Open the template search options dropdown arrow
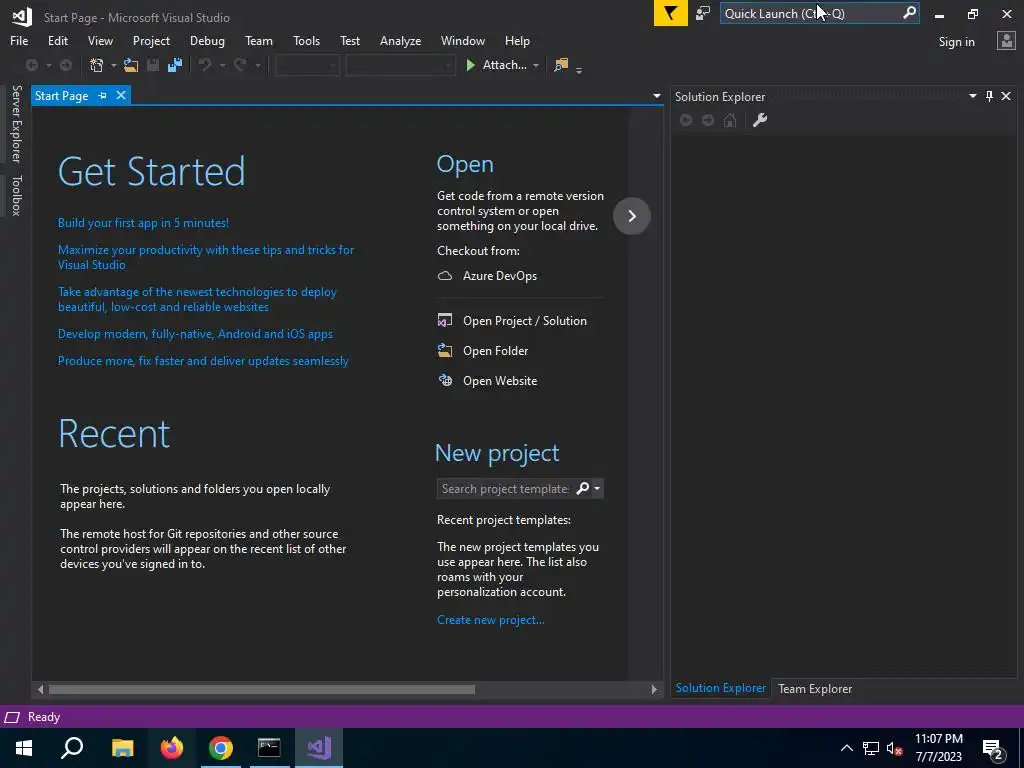Screen dimensions: 1024x768 click(x=597, y=488)
